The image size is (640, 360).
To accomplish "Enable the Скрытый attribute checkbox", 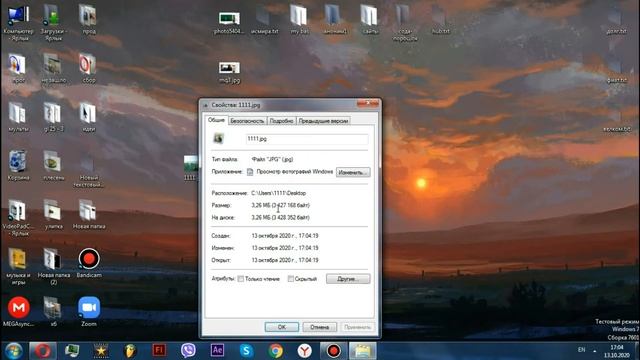I will (291, 279).
